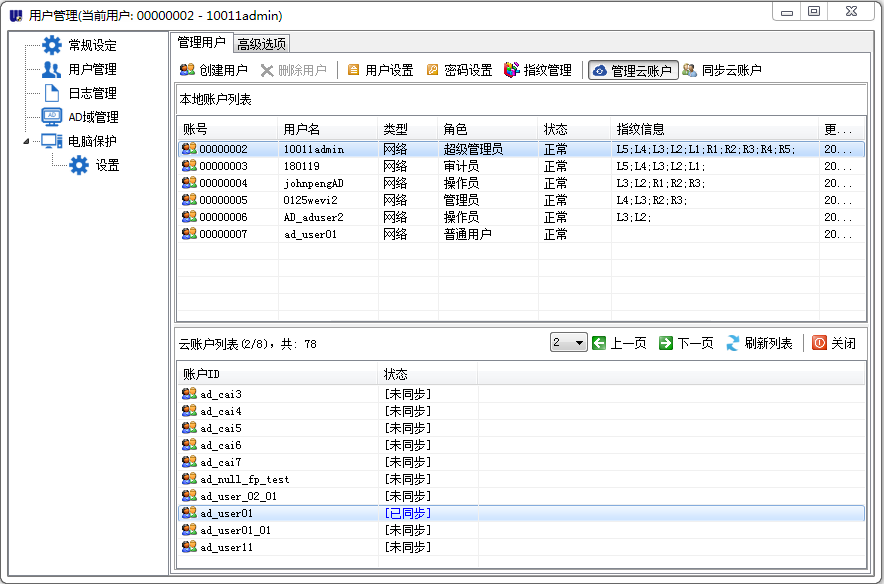Click cloud account icon for ad_user11
The height and width of the screenshot is (584, 884).
tap(189, 546)
